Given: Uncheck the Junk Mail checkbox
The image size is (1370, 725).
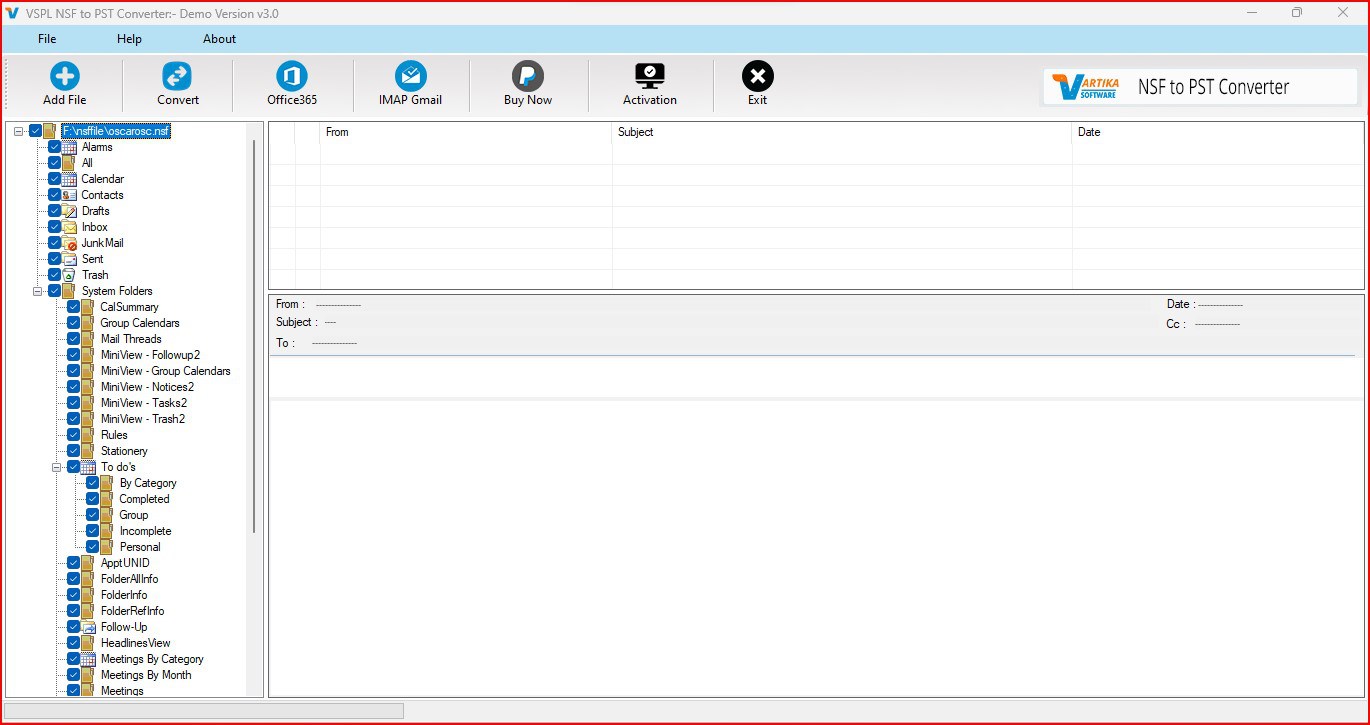Looking at the screenshot, I should [x=54, y=243].
